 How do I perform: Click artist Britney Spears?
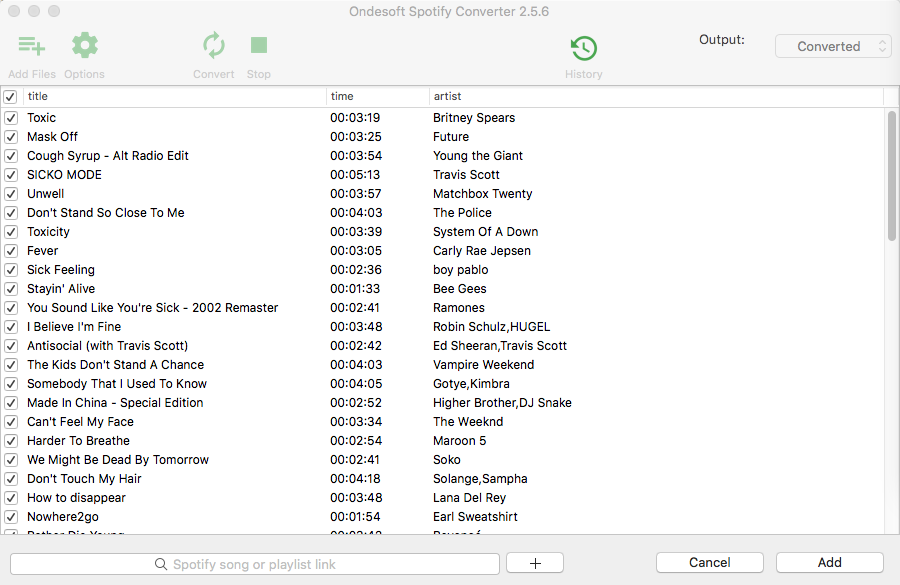[474, 118]
